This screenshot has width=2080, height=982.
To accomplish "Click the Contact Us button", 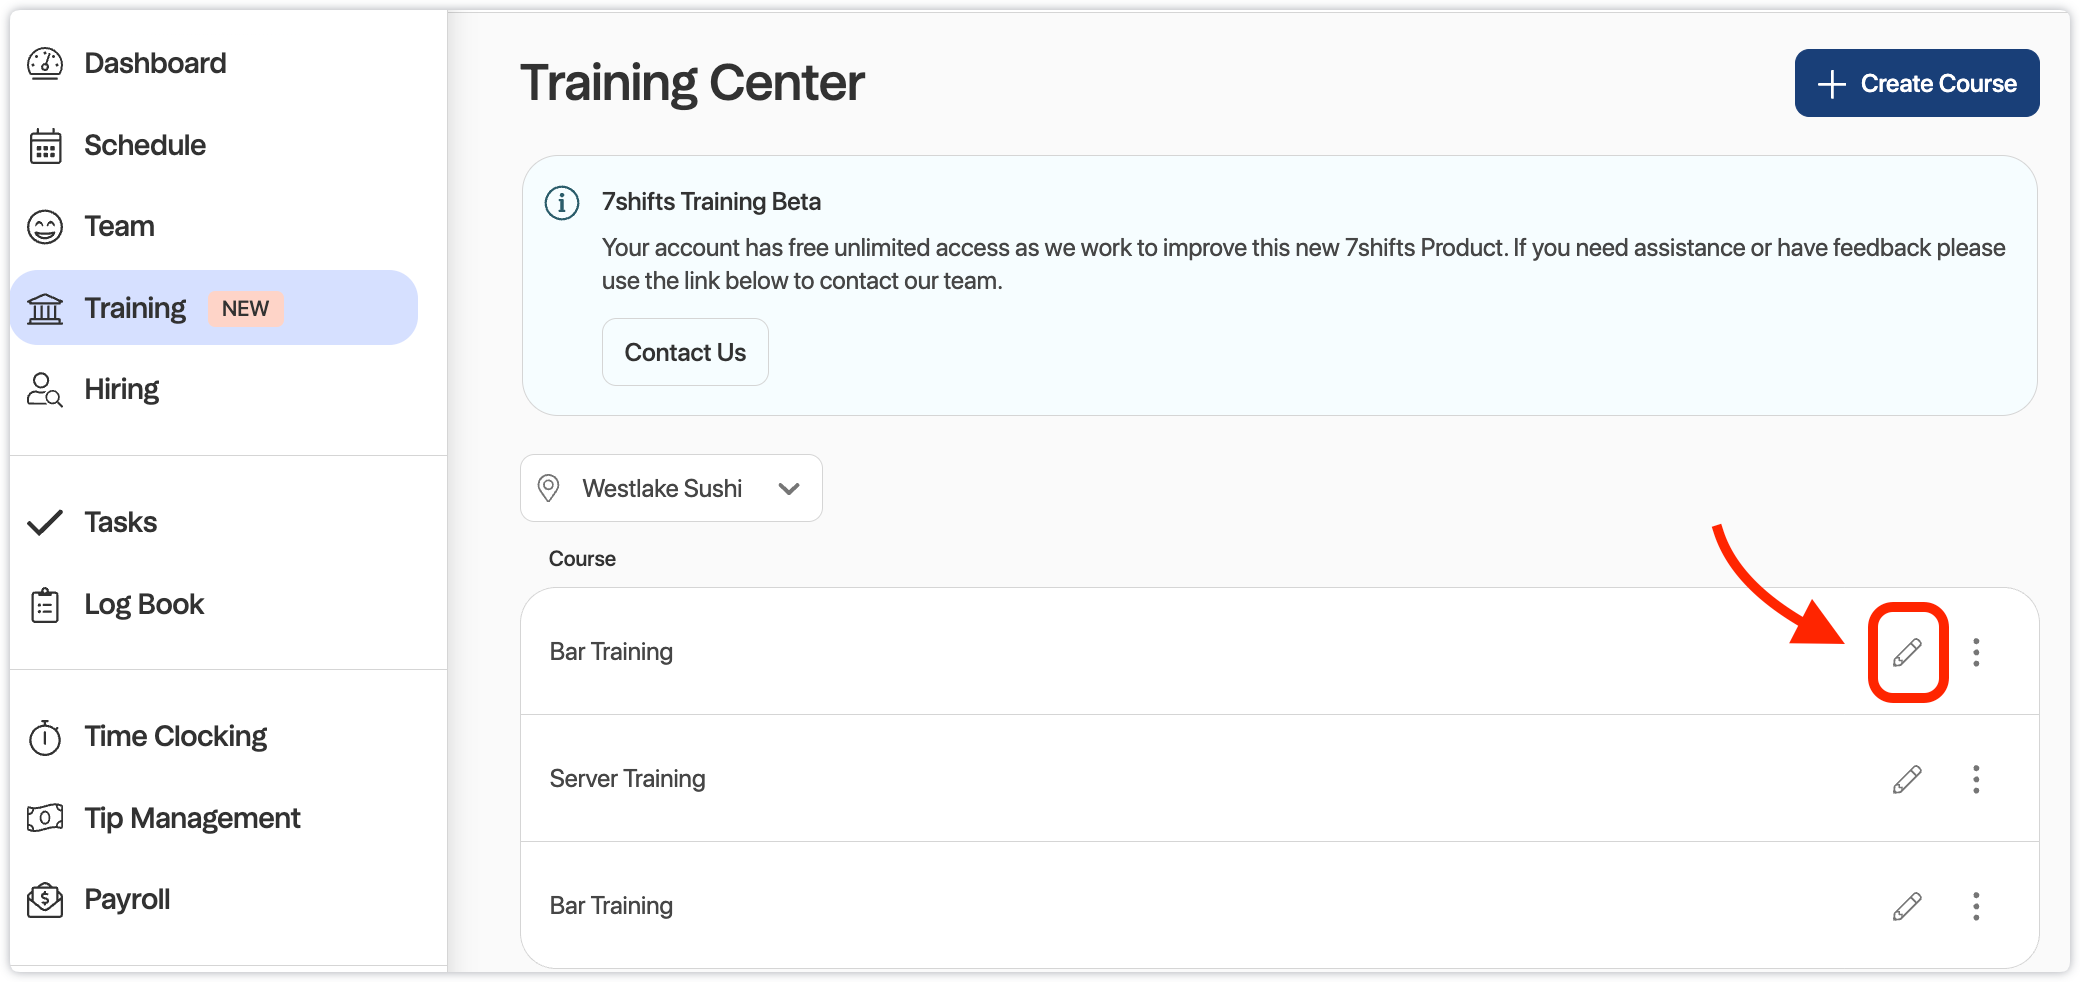I will [684, 352].
